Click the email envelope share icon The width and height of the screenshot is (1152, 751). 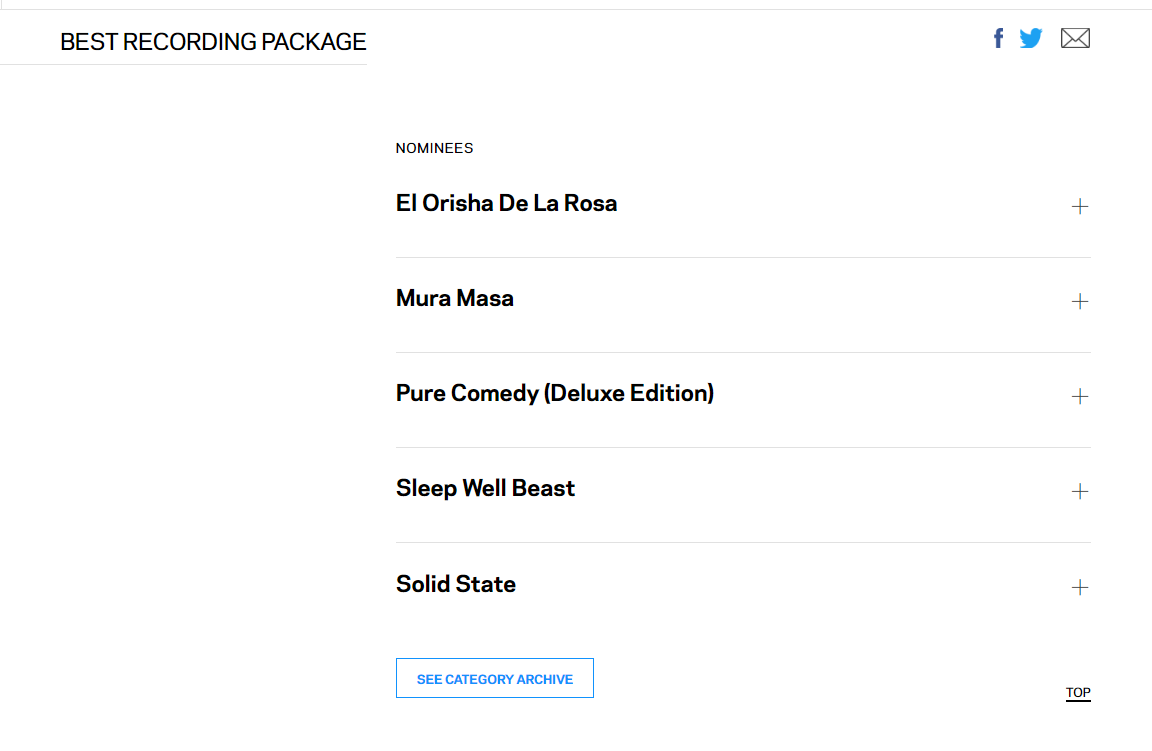pos(1075,39)
